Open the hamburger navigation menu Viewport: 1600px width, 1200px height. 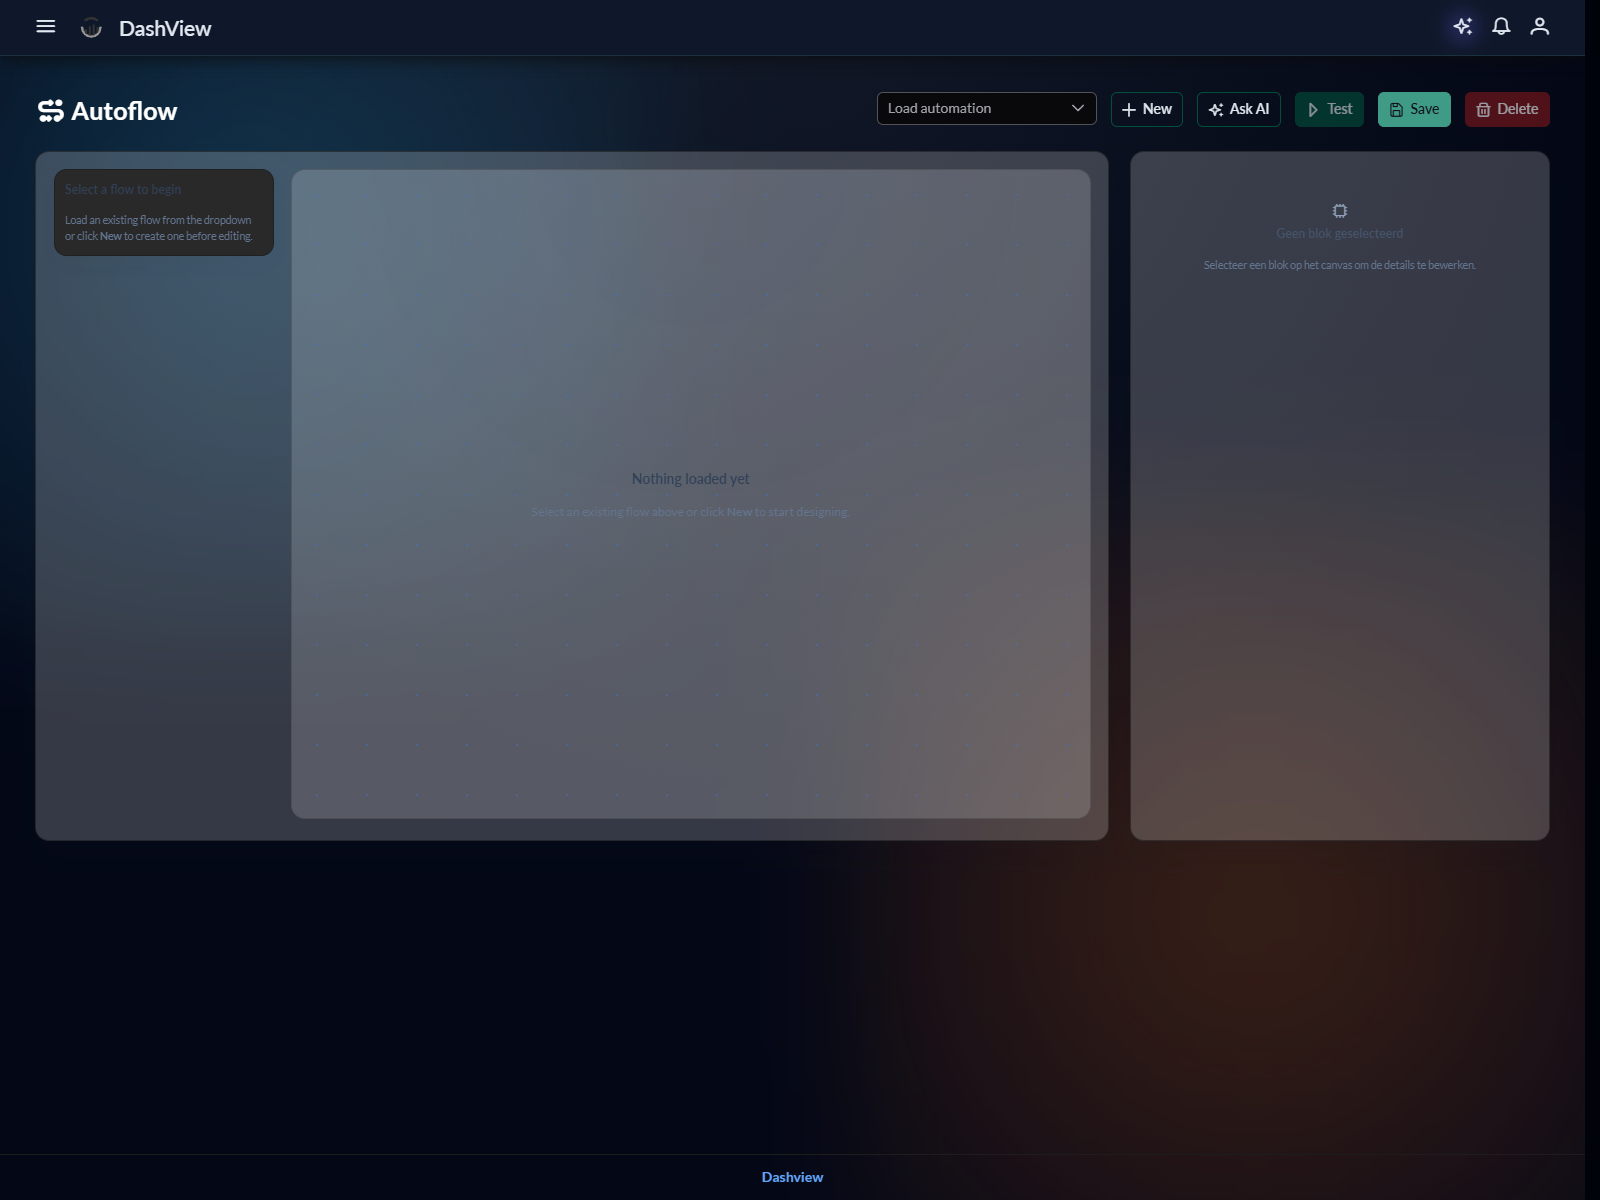tap(46, 27)
